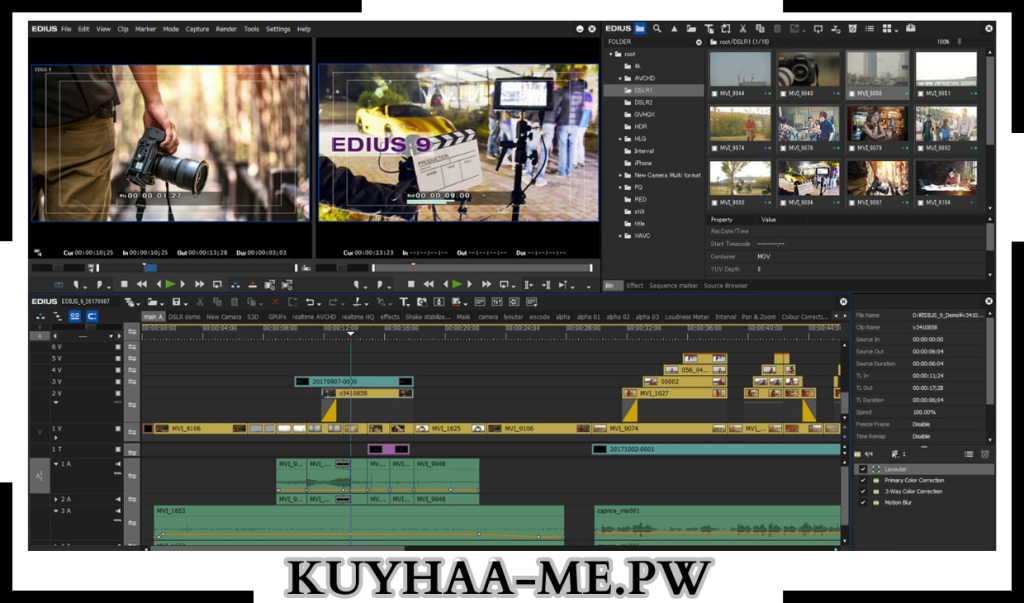Image resolution: width=1024 pixels, height=603 pixels.
Task: Expand the 2 A audio track
Action: tap(56, 499)
